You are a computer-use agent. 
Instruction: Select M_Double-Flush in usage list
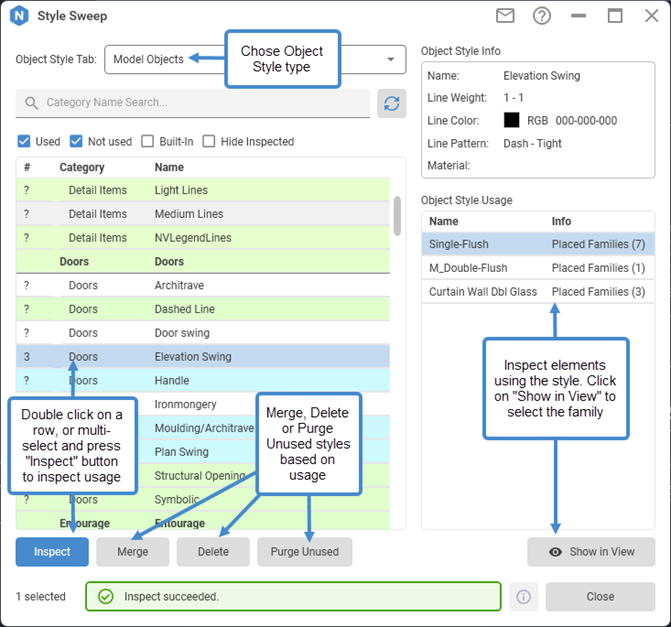coord(538,268)
